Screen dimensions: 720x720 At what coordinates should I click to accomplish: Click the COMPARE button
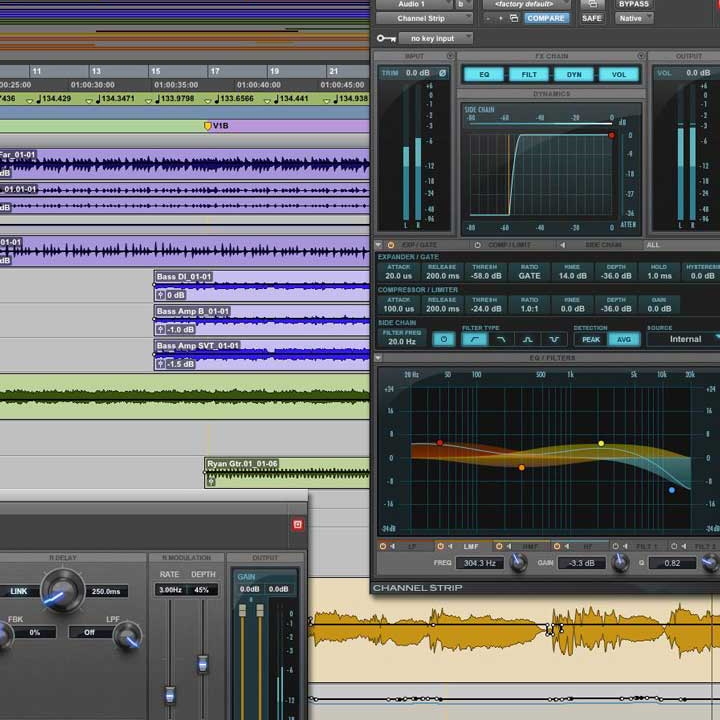[546, 18]
